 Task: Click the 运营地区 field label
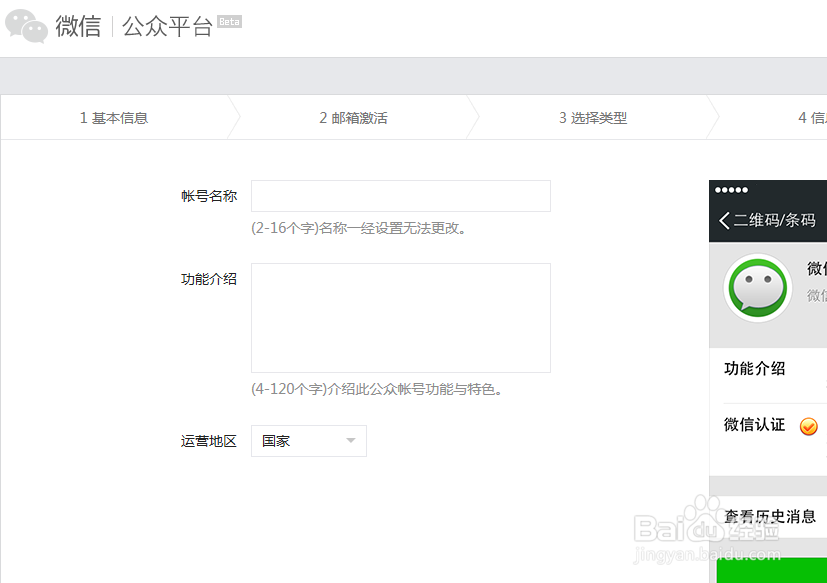coord(209,441)
